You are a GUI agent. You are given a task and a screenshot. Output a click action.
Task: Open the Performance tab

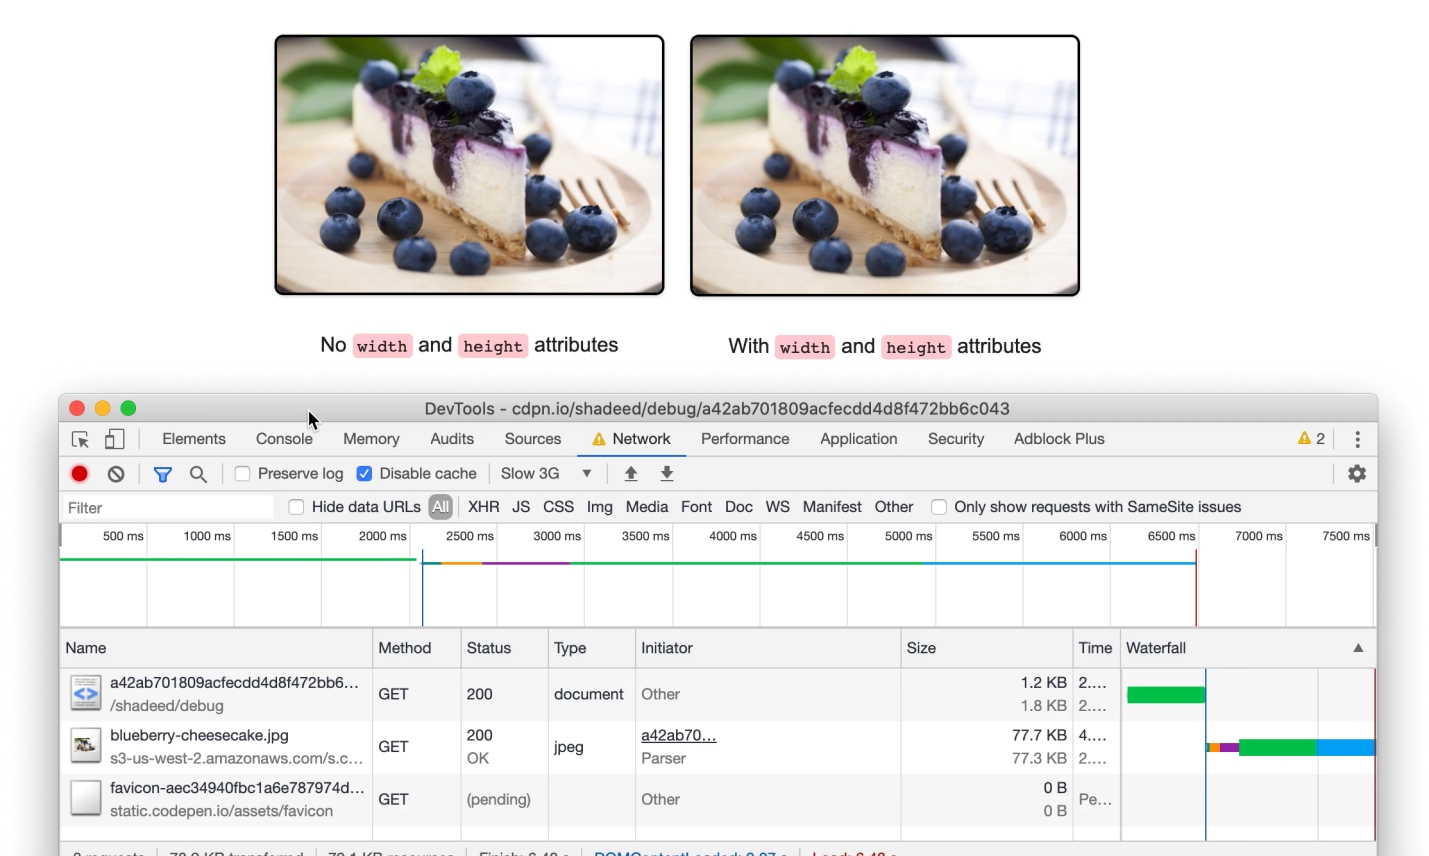point(745,439)
